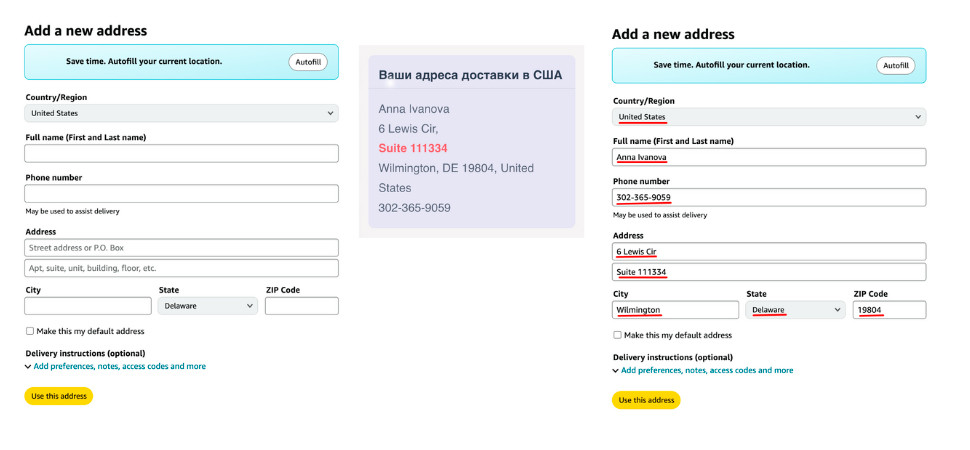This screenshot has width=970, height=450.
Task: Click the red Suite 111334 text in the address card
Action: (x=413, y=148)
